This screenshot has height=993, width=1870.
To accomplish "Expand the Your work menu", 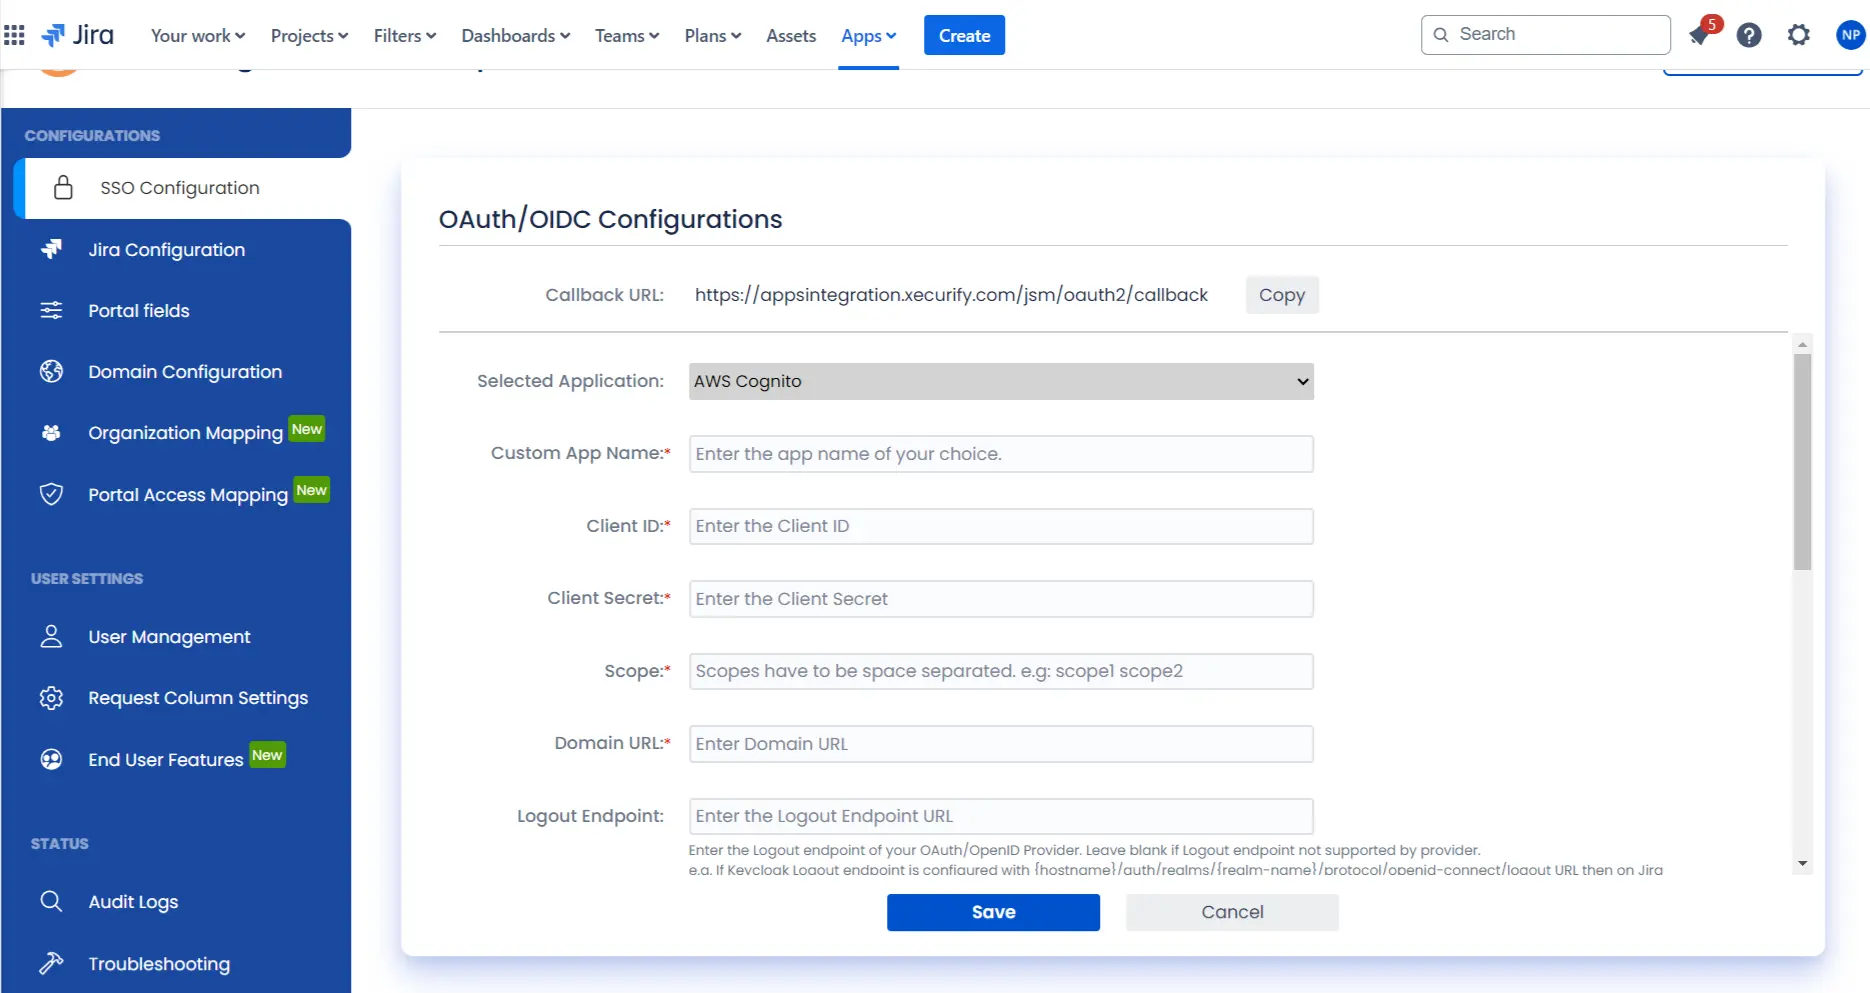I will point(198,36).
